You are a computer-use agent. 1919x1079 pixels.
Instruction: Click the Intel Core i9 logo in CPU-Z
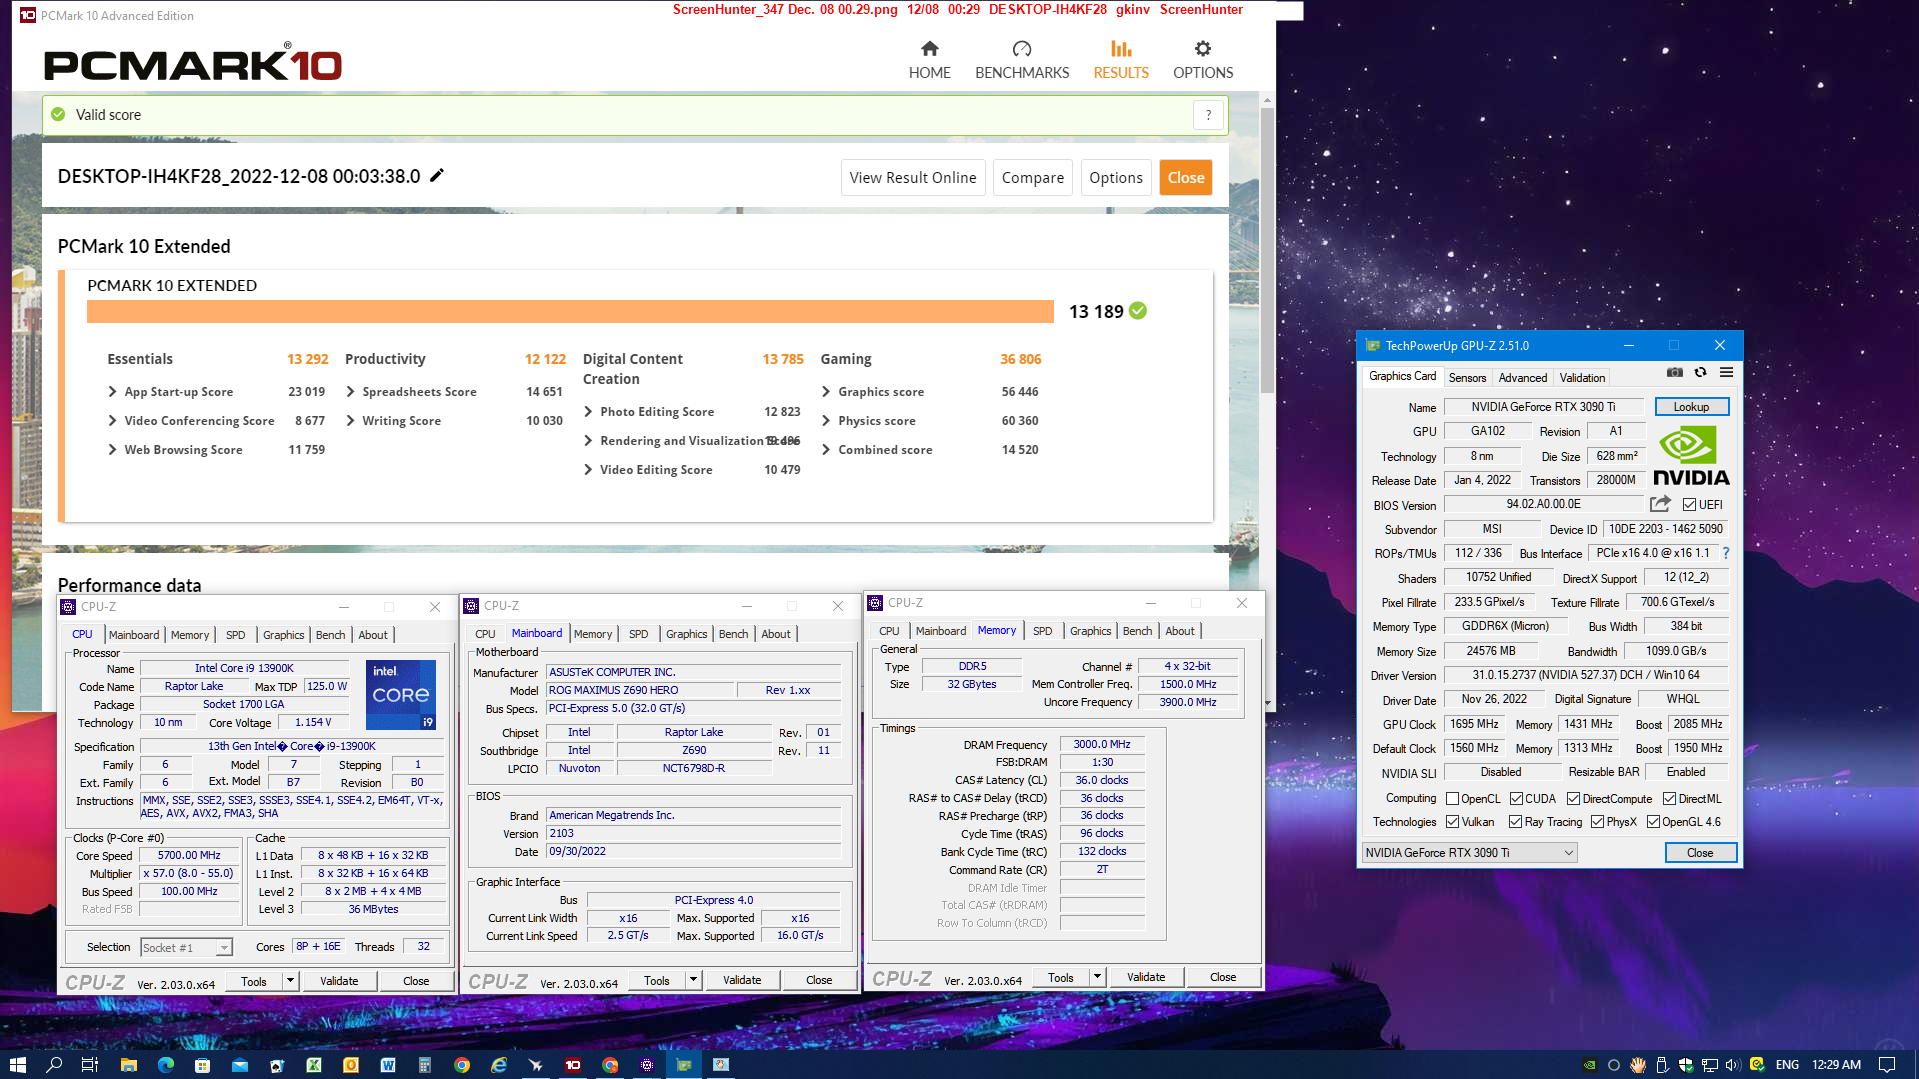point(401,694)
